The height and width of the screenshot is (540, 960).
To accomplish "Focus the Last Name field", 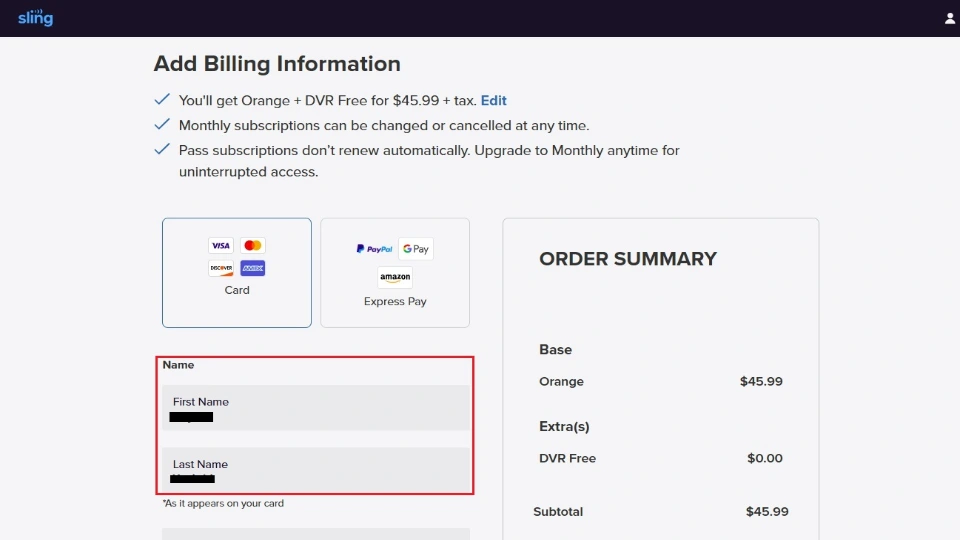I will click(316, 470).
